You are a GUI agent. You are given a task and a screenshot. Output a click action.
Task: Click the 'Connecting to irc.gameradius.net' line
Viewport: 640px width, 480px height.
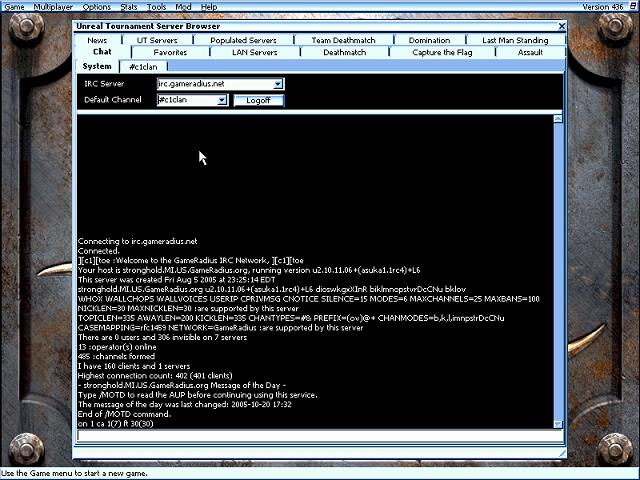138,241
